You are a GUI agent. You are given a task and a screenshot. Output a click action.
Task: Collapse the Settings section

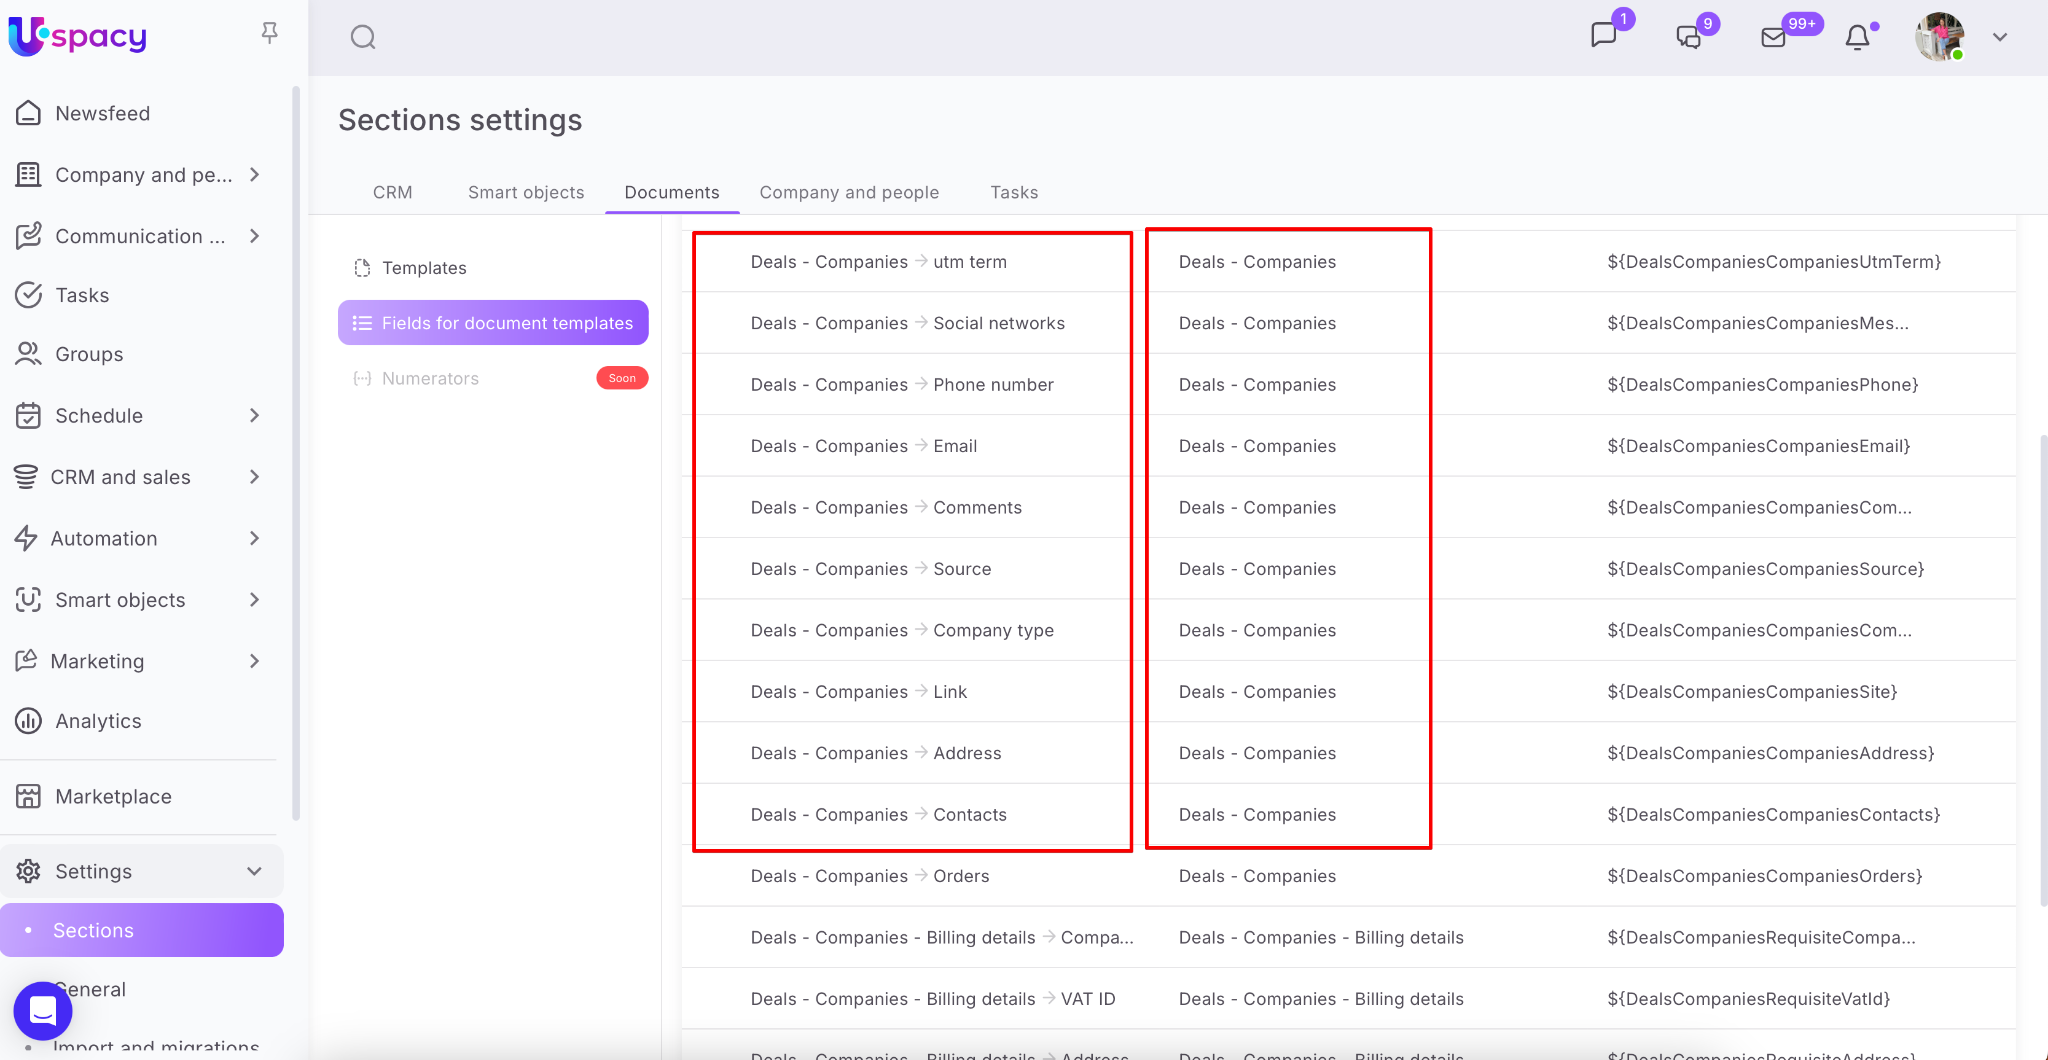coord(254,871)
